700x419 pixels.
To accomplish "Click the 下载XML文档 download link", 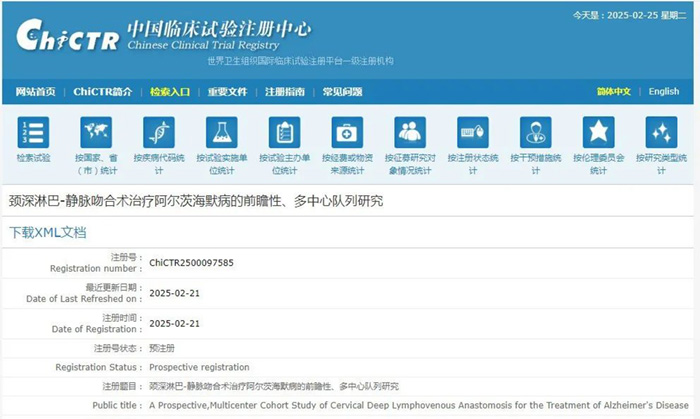I will (47, 233).
